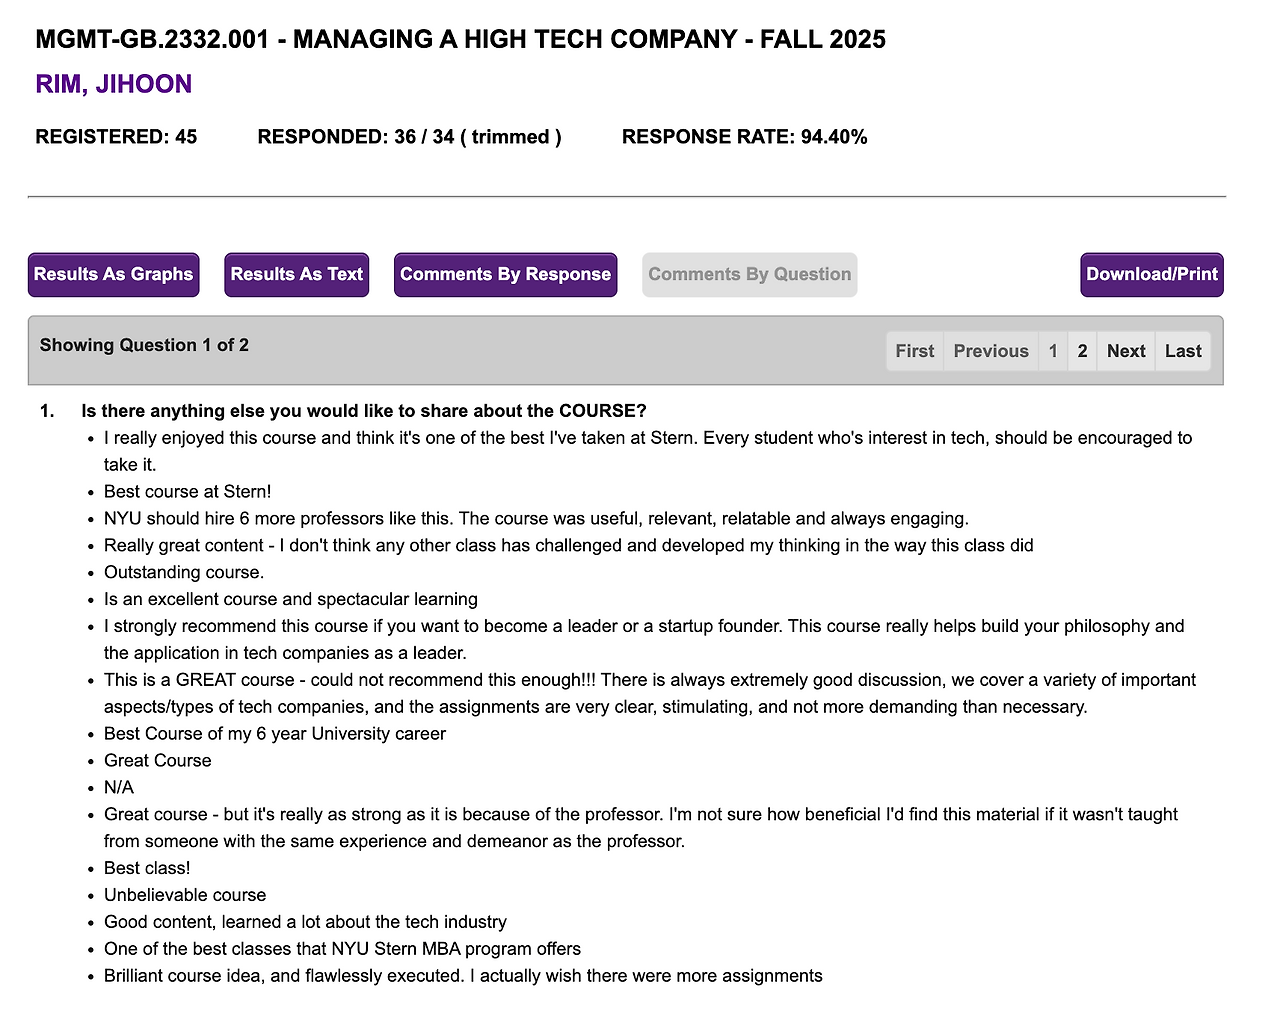Viewport: 1280px width, 1028px height.
Task: Click the Showing Question 1 of 2 header
Action: tap(144, 345)
